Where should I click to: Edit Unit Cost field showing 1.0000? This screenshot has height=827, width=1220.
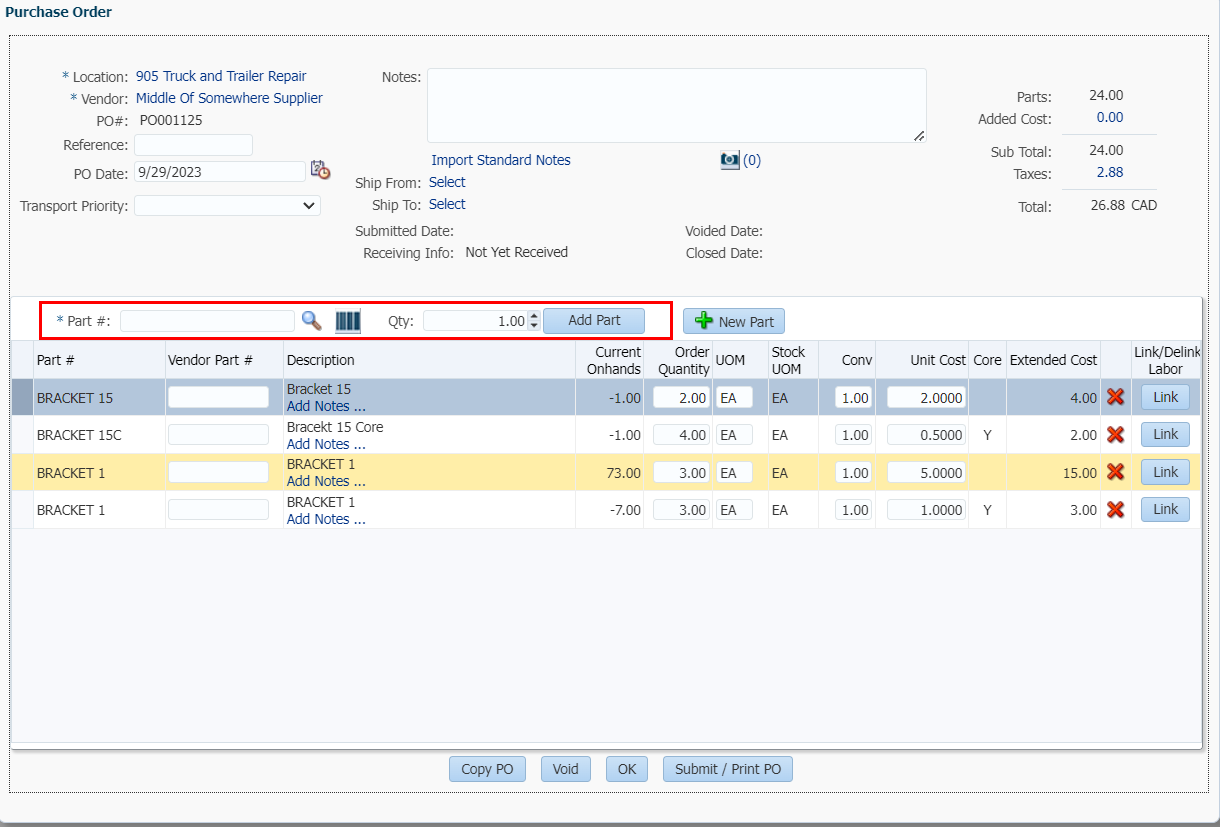coord(926,510)
